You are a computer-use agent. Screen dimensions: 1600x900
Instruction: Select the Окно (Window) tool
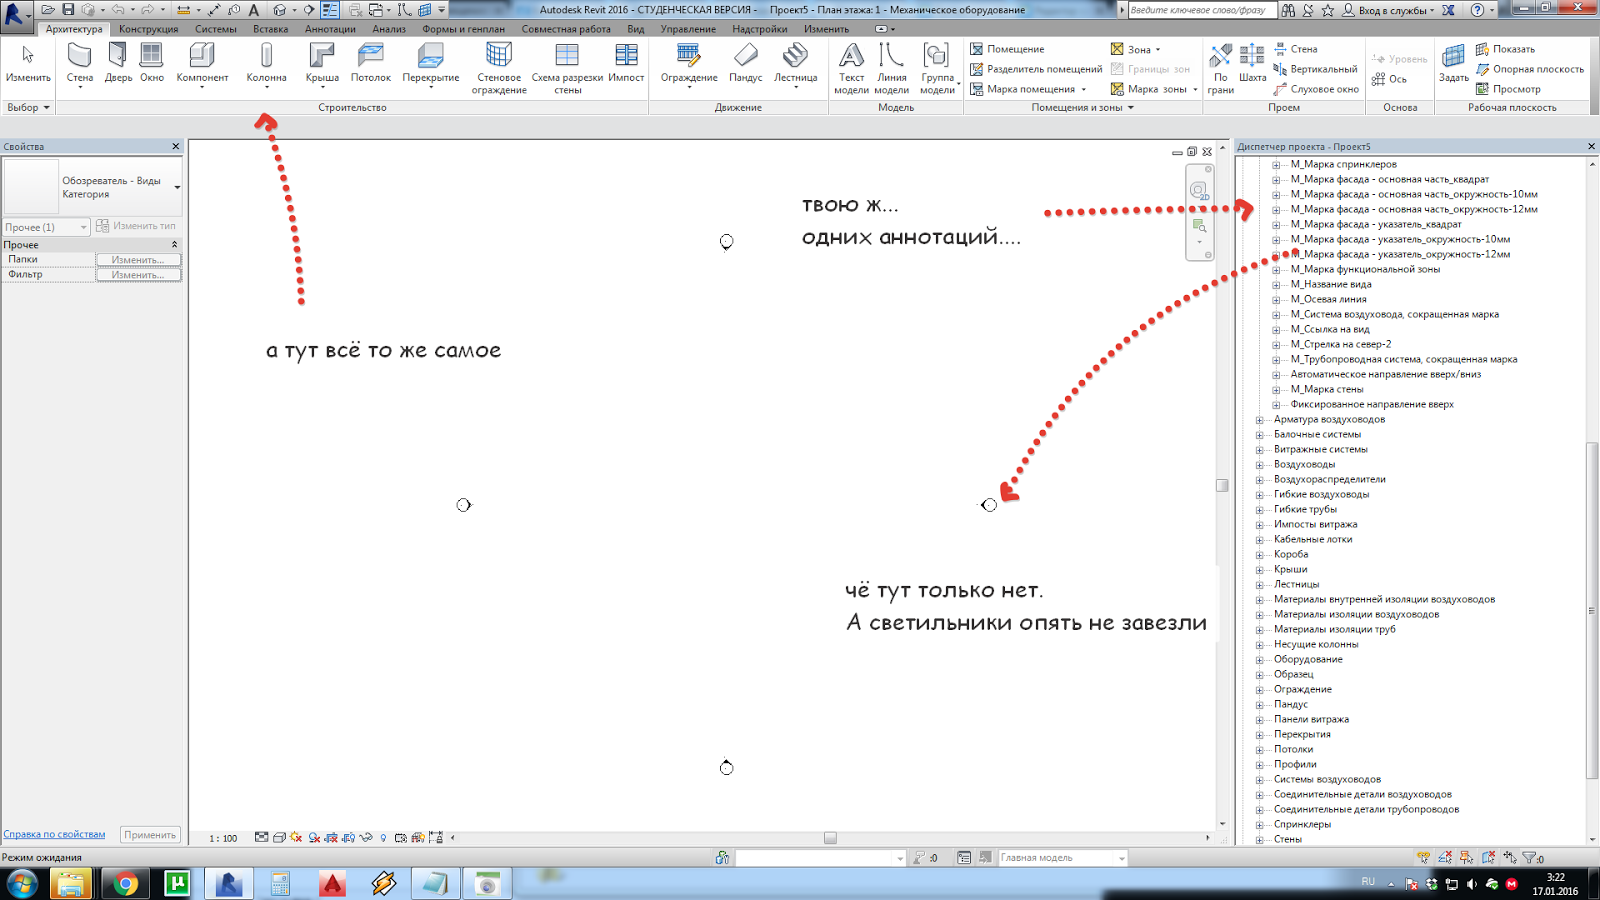(152, 63)
